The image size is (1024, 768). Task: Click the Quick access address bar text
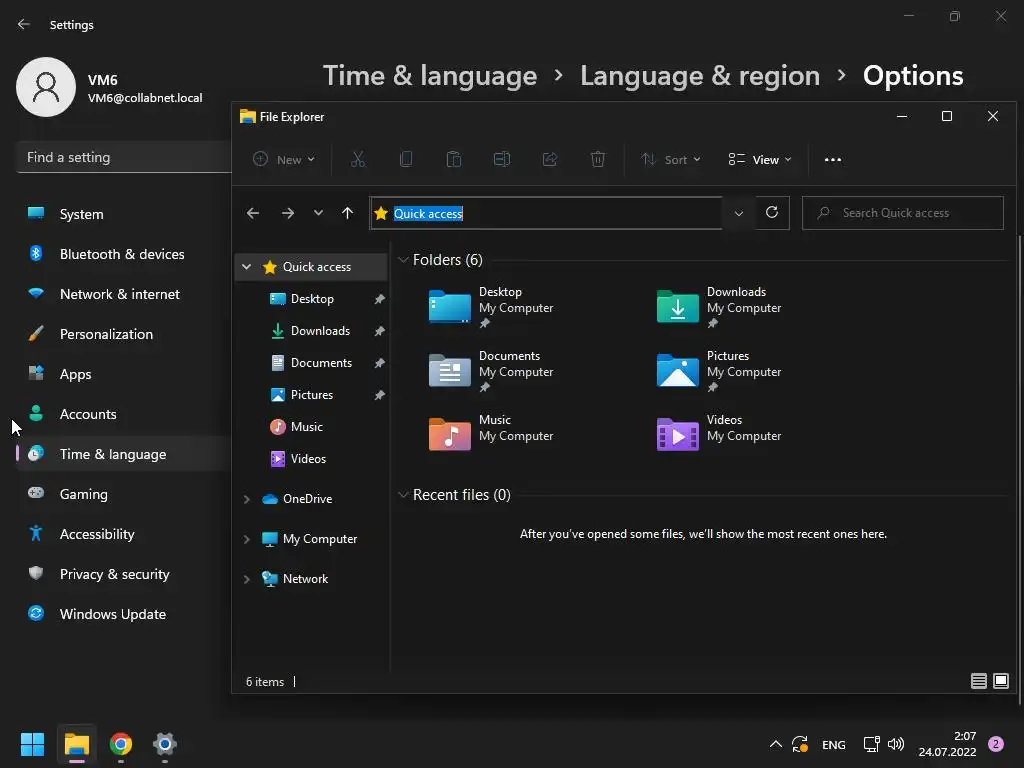tap(428, 214)
